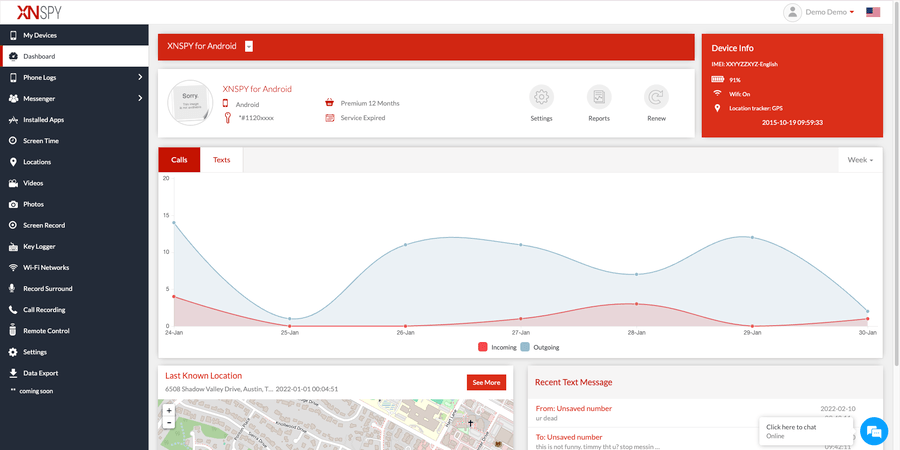900x450 pixels.
Task: Open the Week period dropdown
Action: point(860,160)
